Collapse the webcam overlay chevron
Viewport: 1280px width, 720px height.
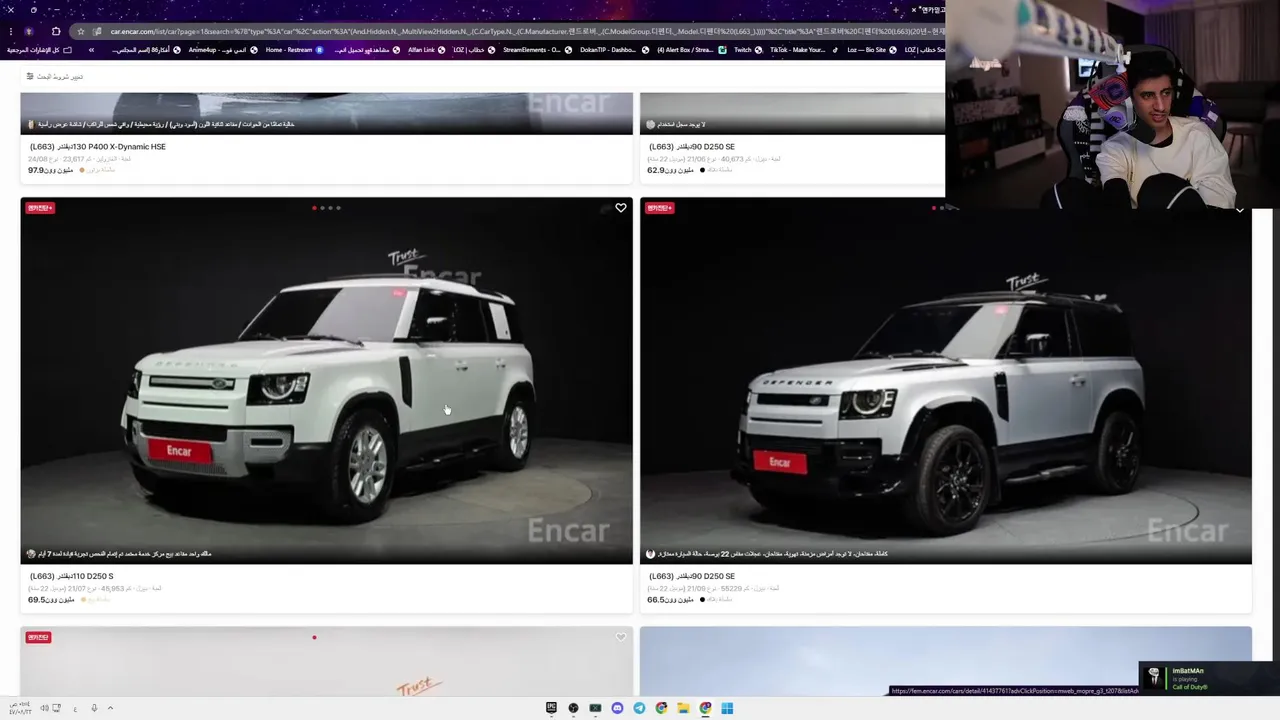click(x=1240, y=211)
